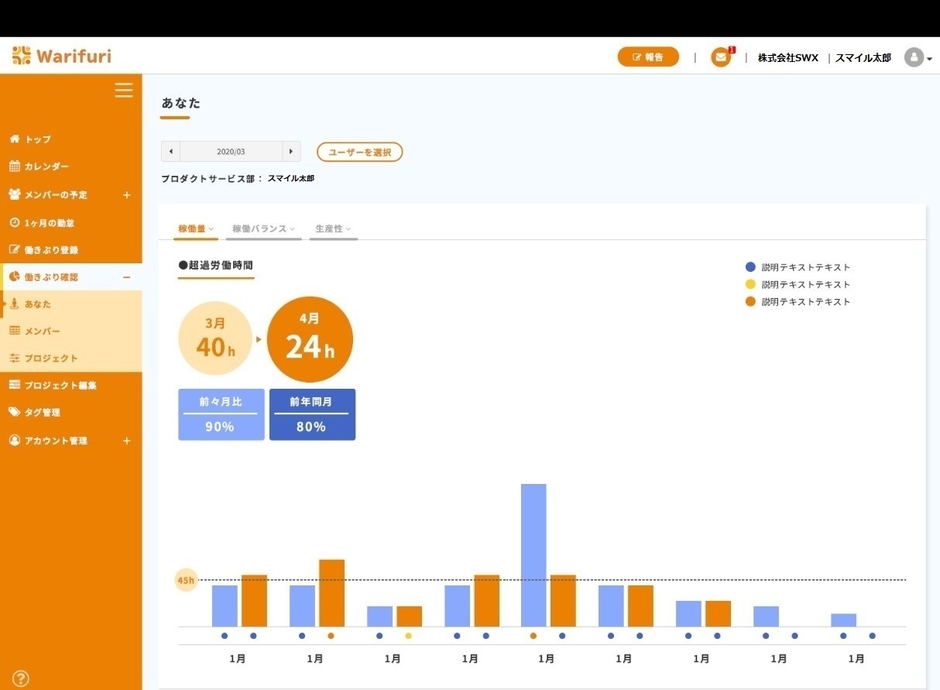The width and height of the screenshot is (940, 690).
Task: Click the blue legend dot
Action: pos(750,267)
